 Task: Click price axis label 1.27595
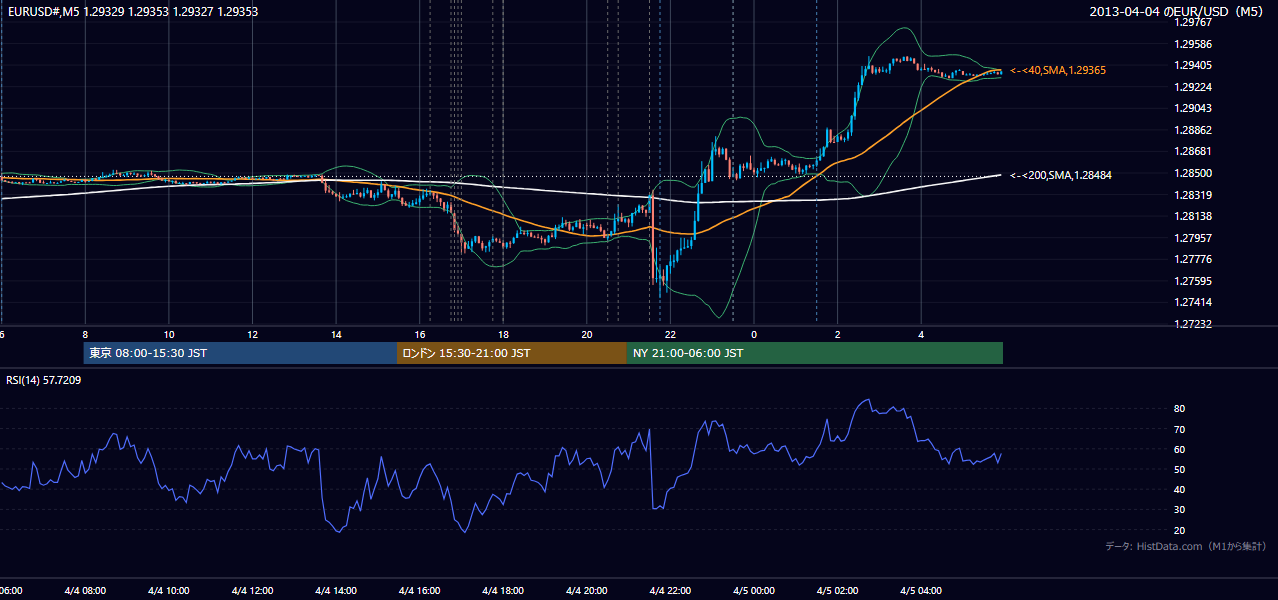[1192, 281]
